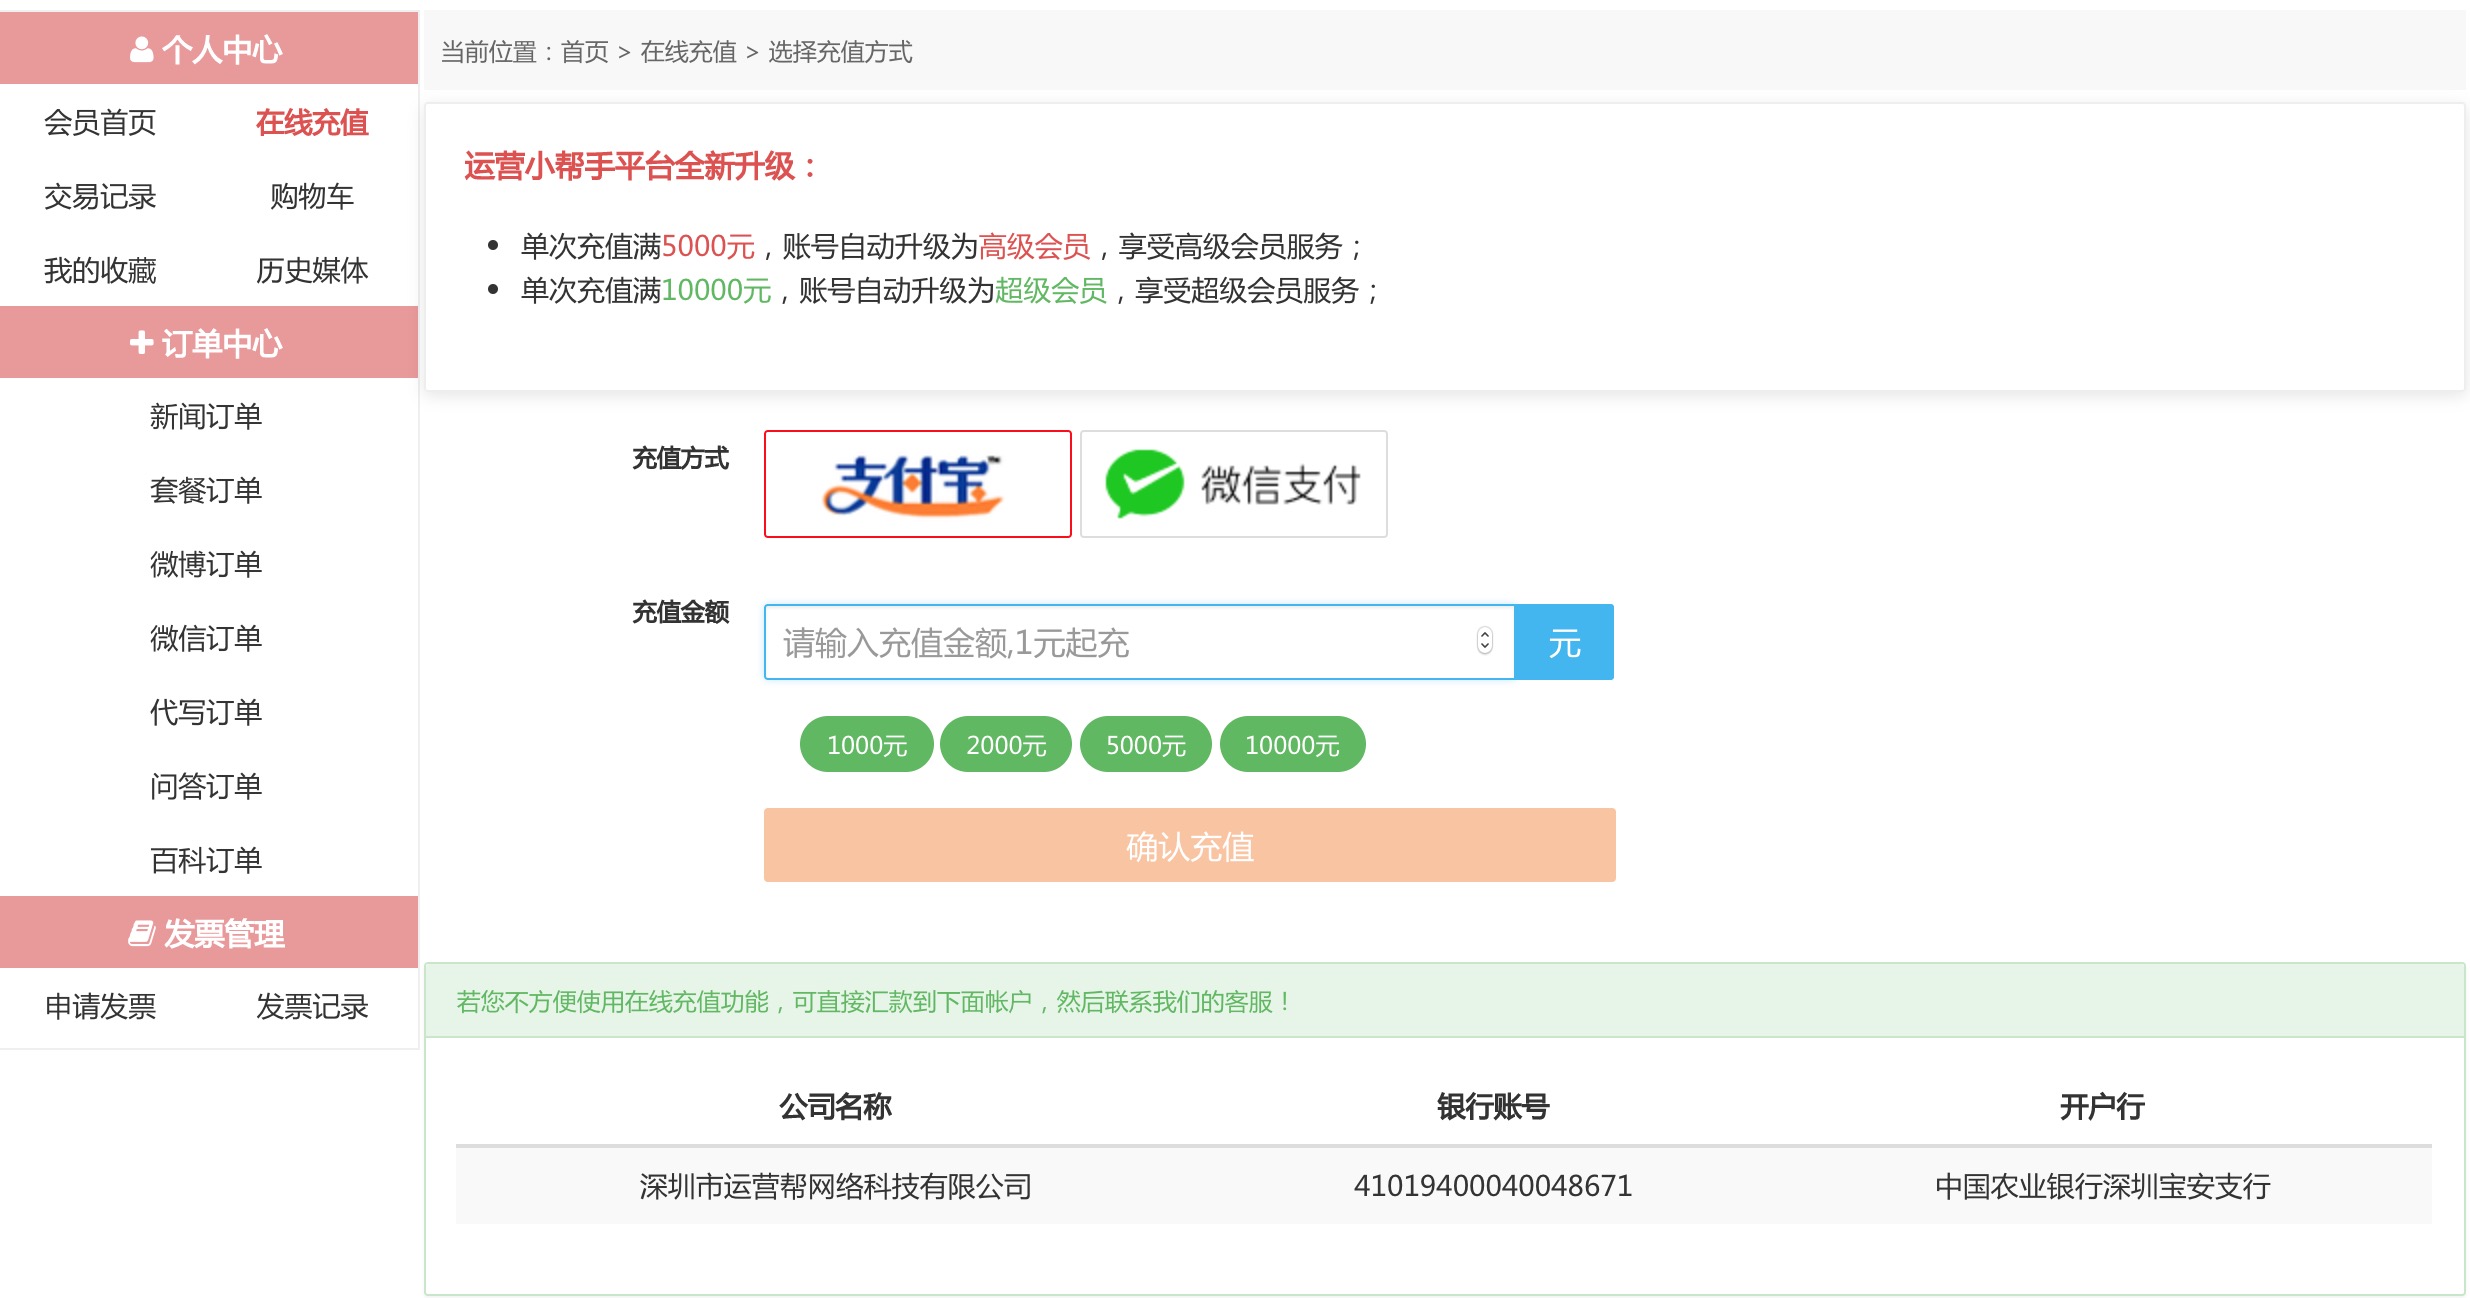This screenshot has height=1298, width=2470.
Task: Click the 订单中心 section header
Action: pyautogui.click(x=209, y=342)
